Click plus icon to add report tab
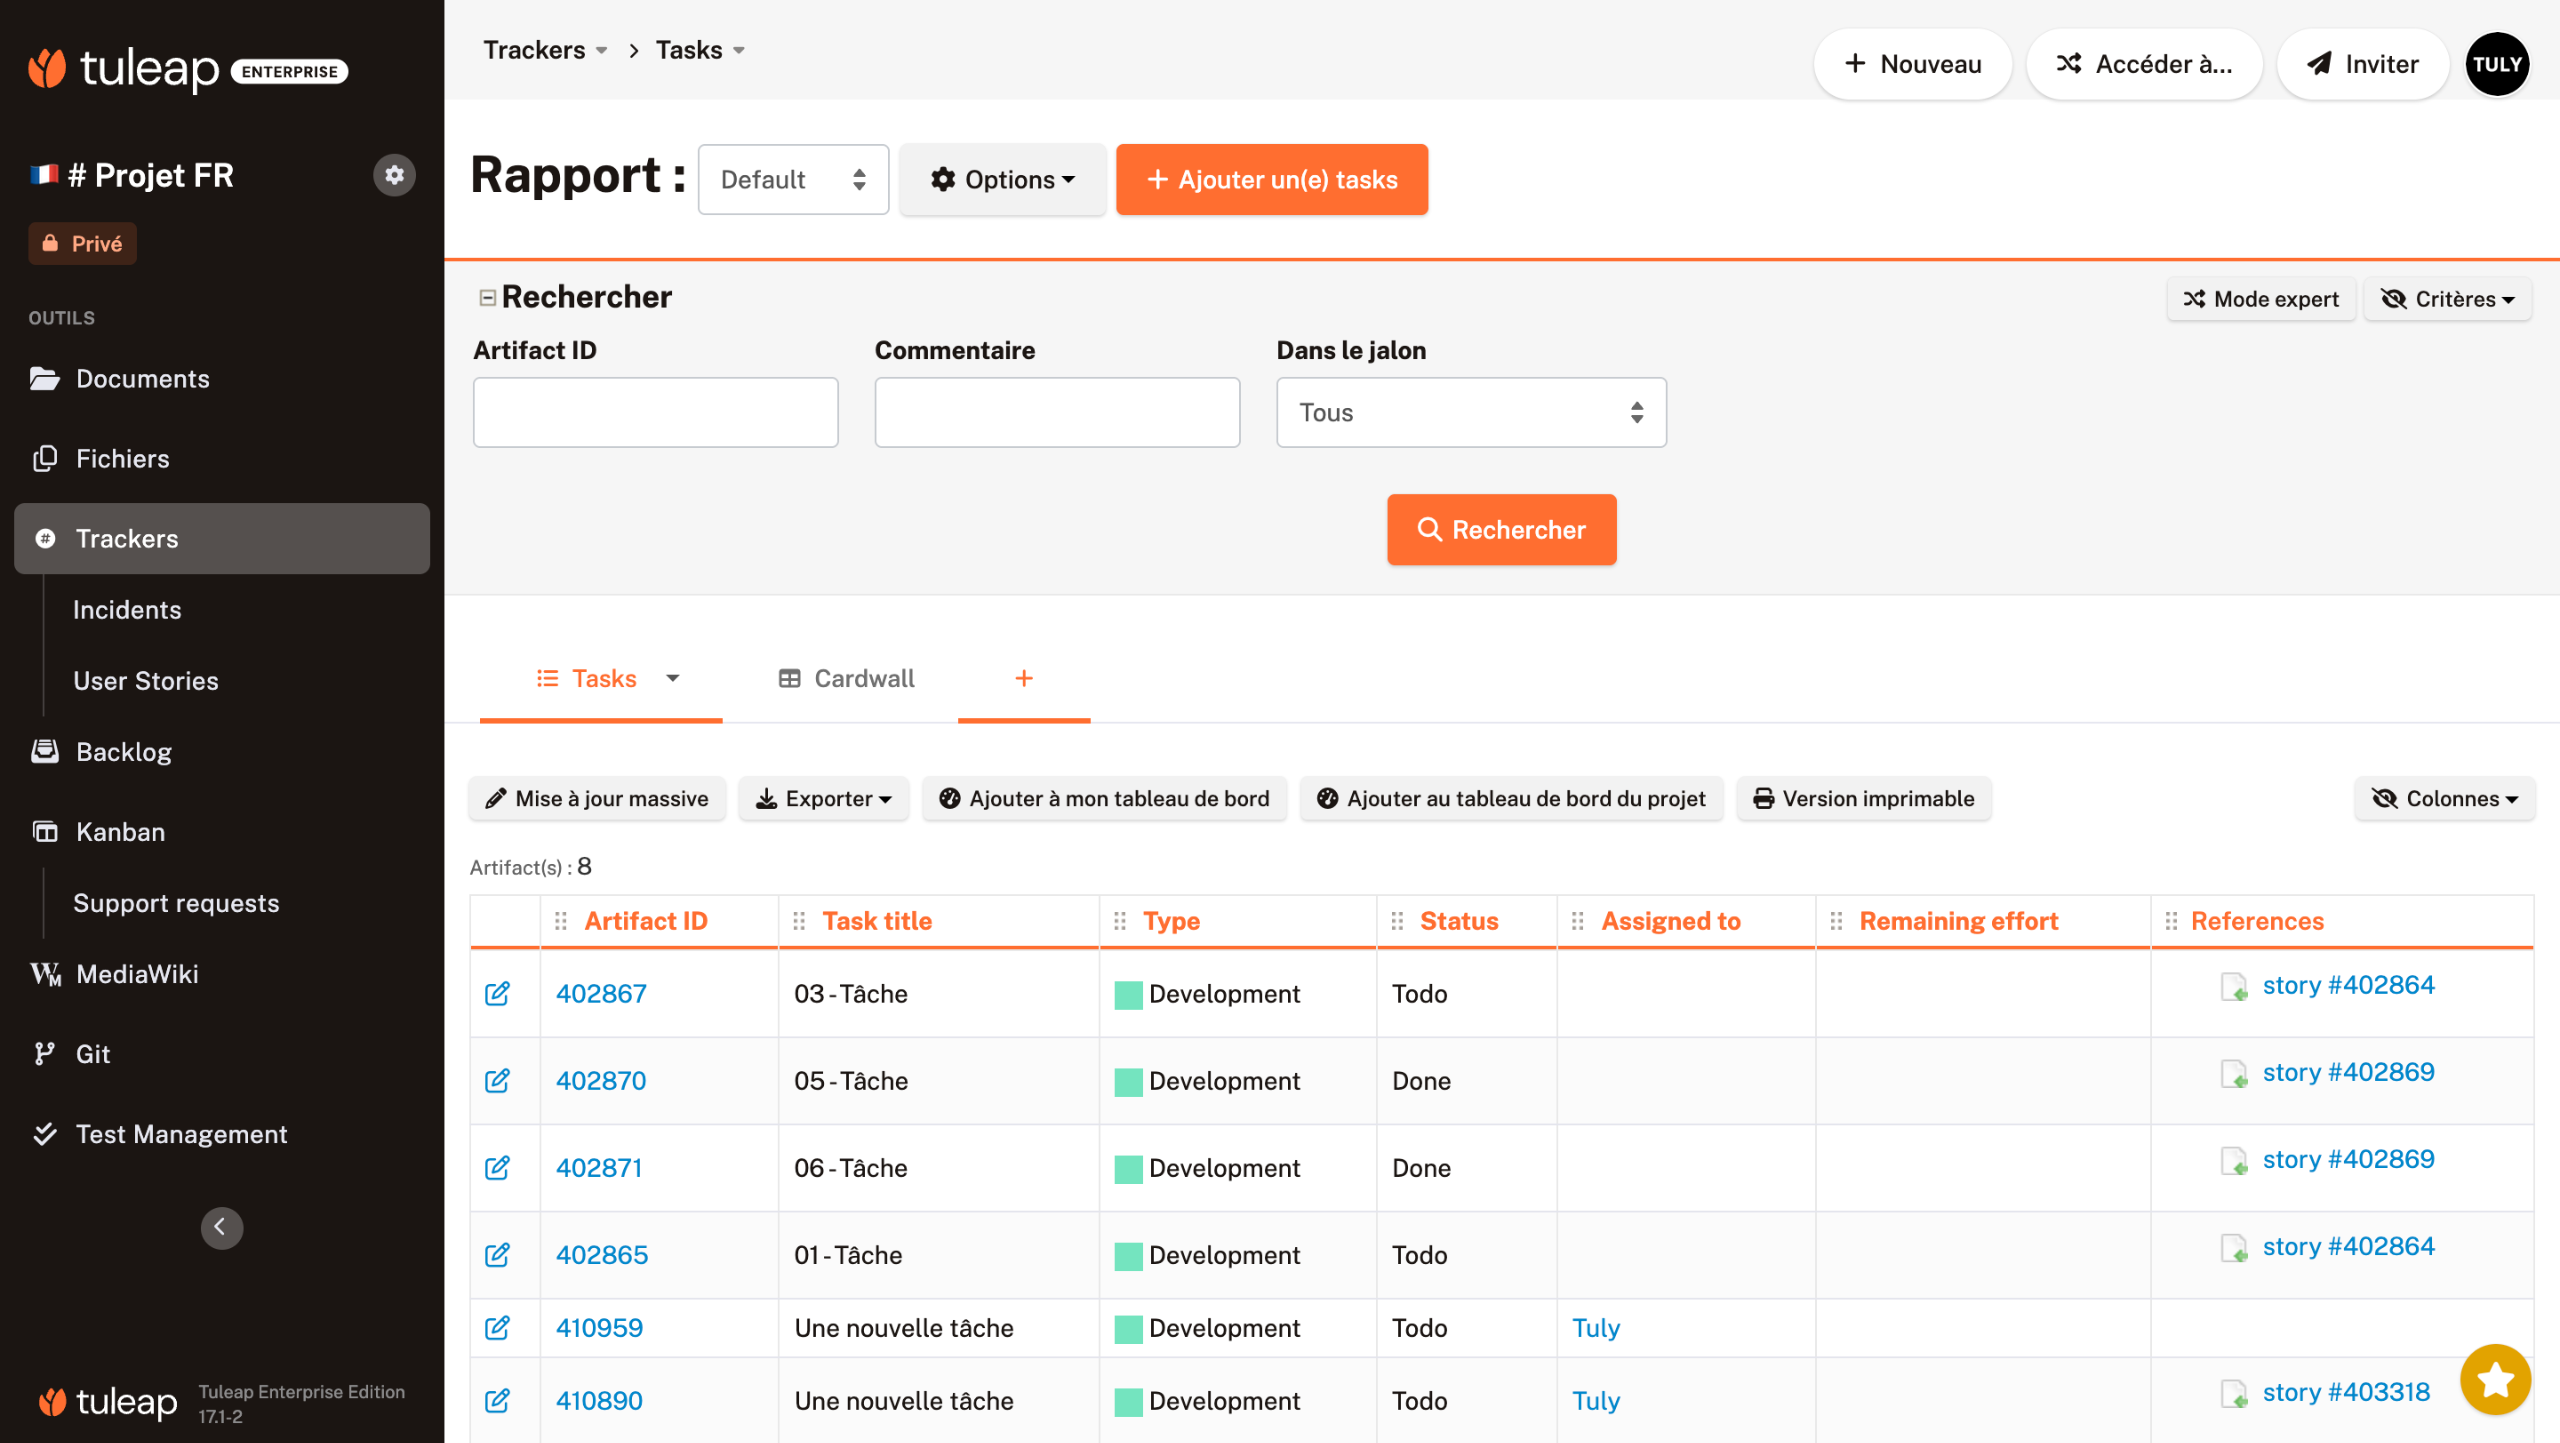Viewport: 2560px width, 1443px height. pyautogui.click(x=1023, y=678)
